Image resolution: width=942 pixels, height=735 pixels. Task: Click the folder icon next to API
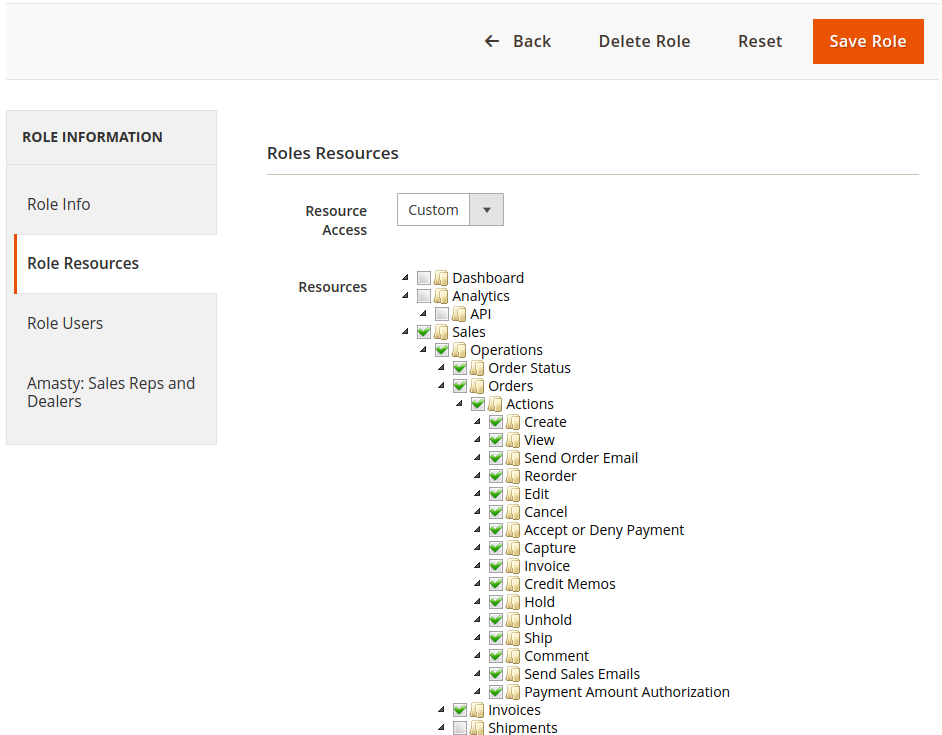point(459,314)
